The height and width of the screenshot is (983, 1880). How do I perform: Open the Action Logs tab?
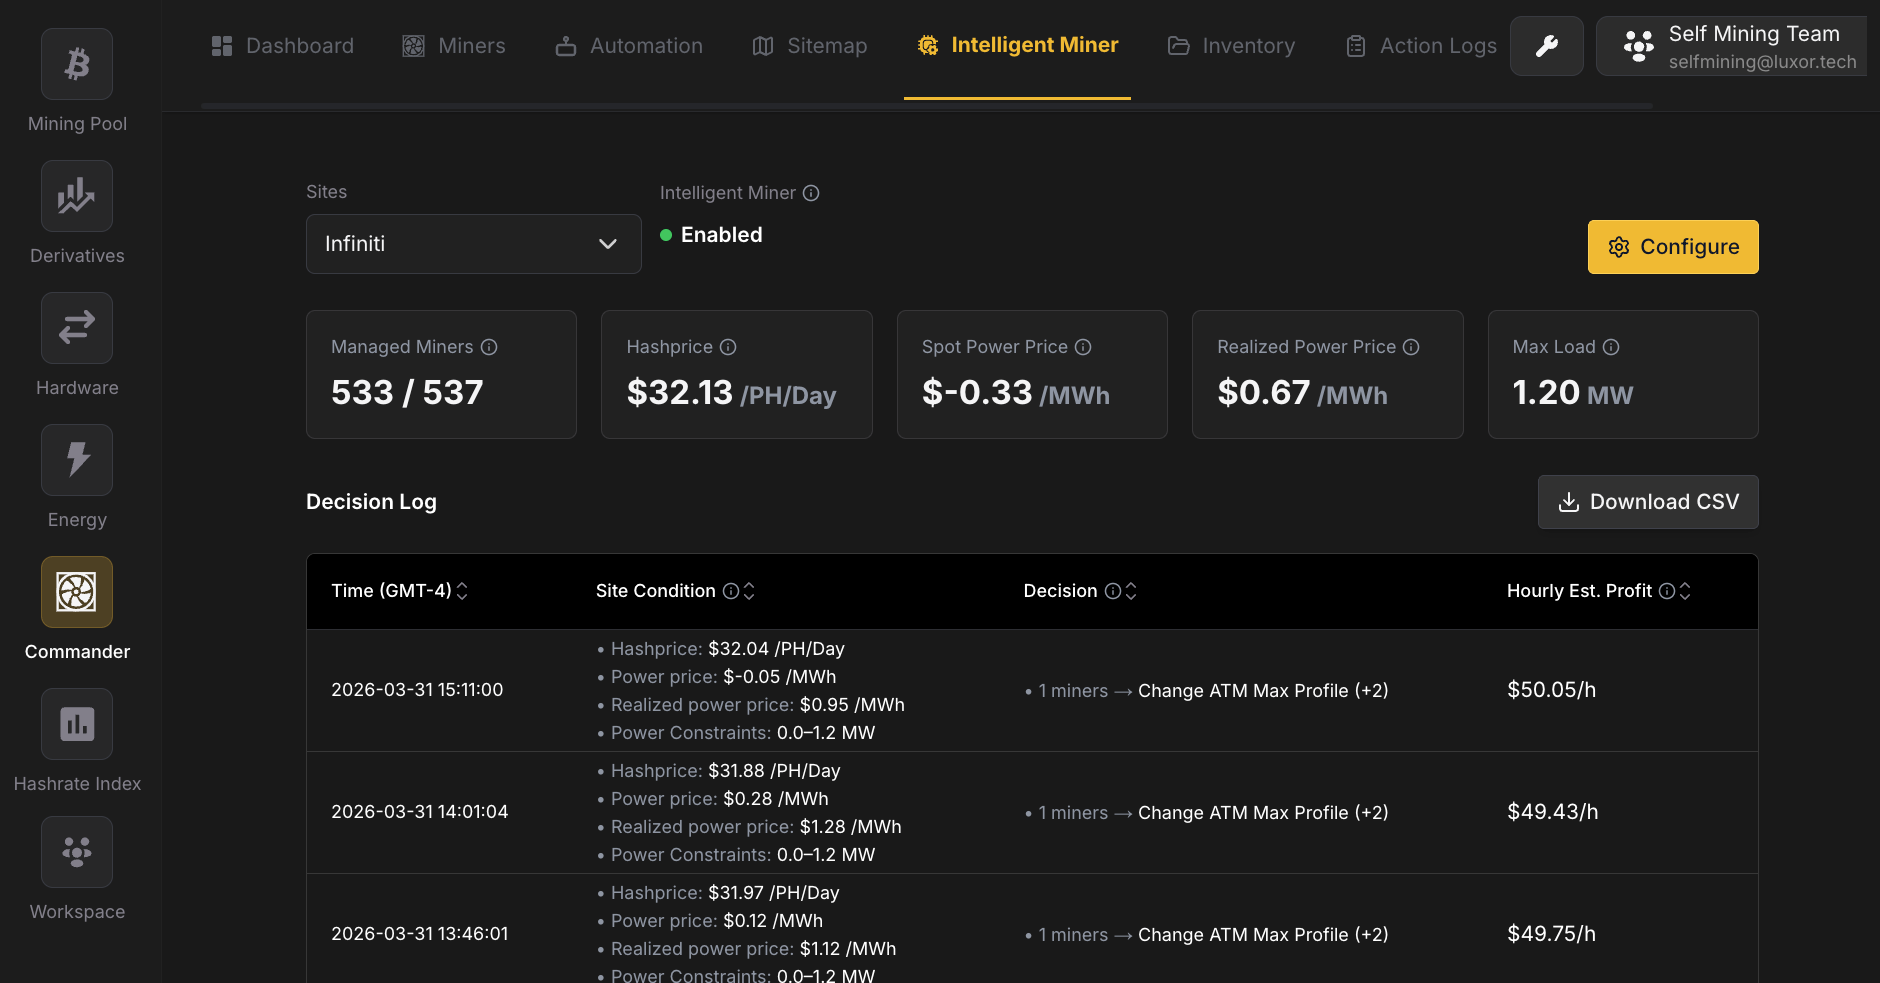click(1420, 45)
